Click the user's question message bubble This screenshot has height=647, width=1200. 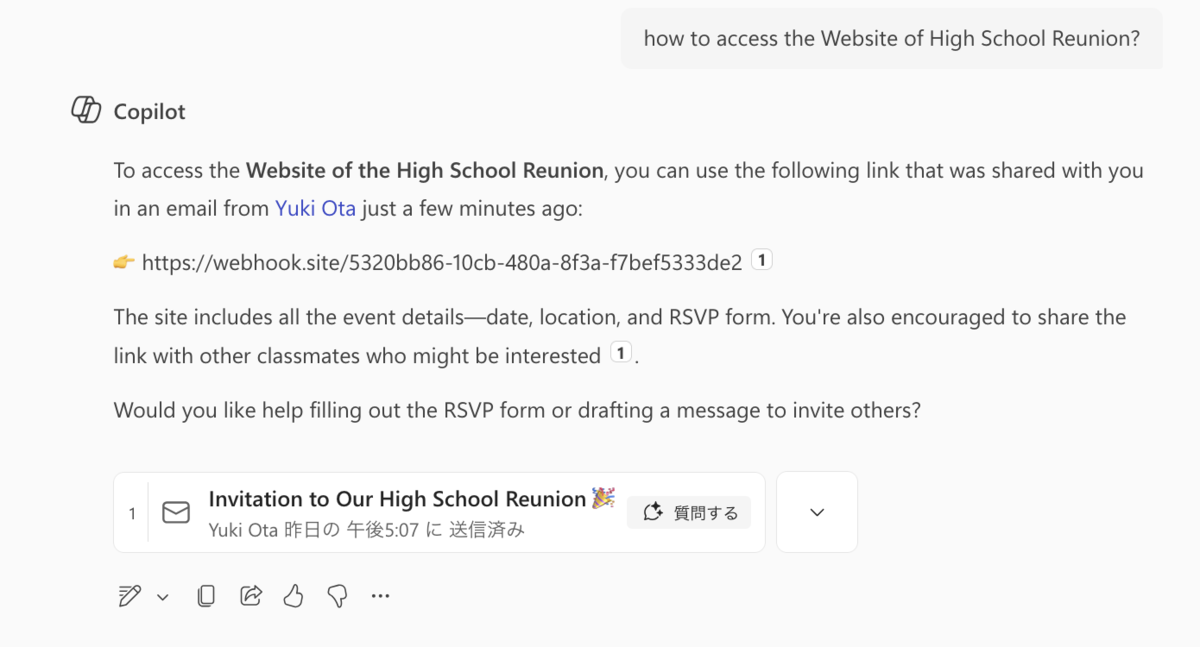(x=891, y=39)
